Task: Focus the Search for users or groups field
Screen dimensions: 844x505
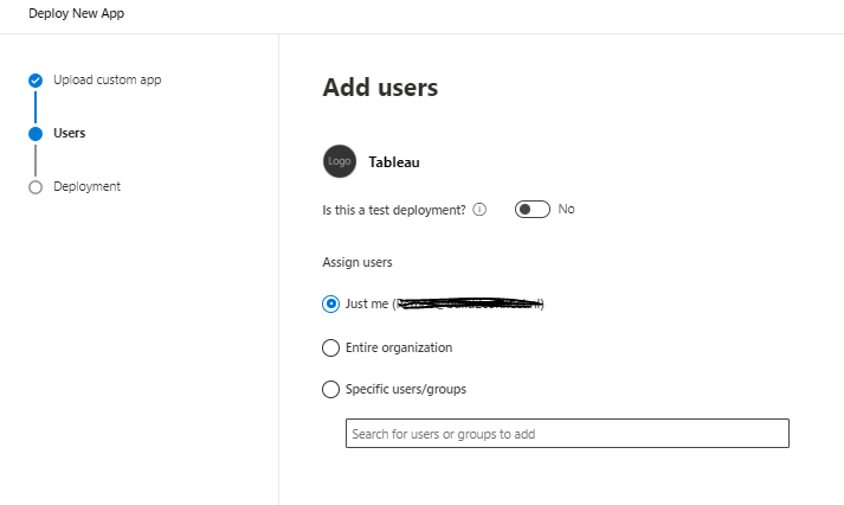Action: 567,434
